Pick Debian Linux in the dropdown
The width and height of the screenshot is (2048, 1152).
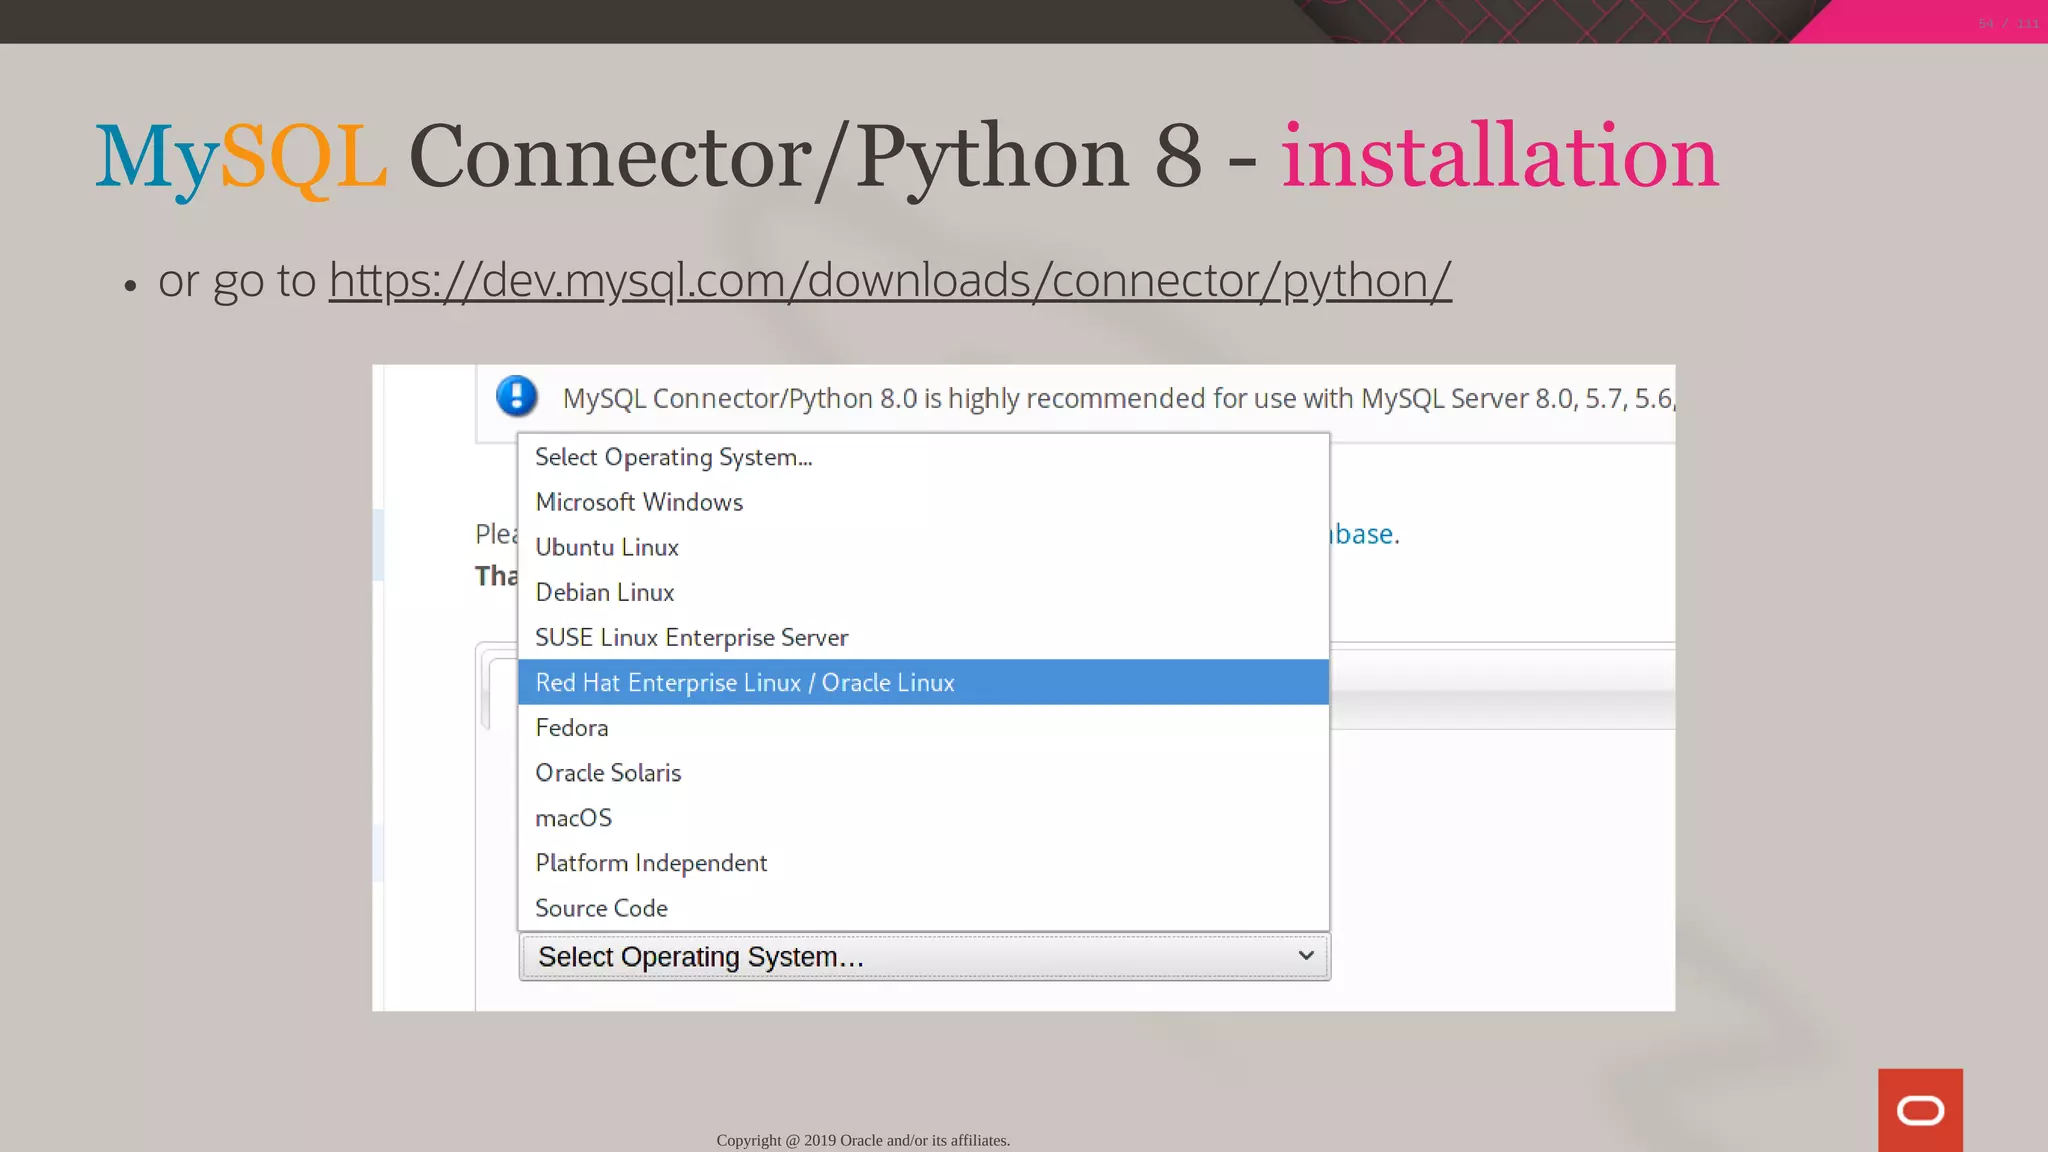pyautogui.click(x=605, y=592)
